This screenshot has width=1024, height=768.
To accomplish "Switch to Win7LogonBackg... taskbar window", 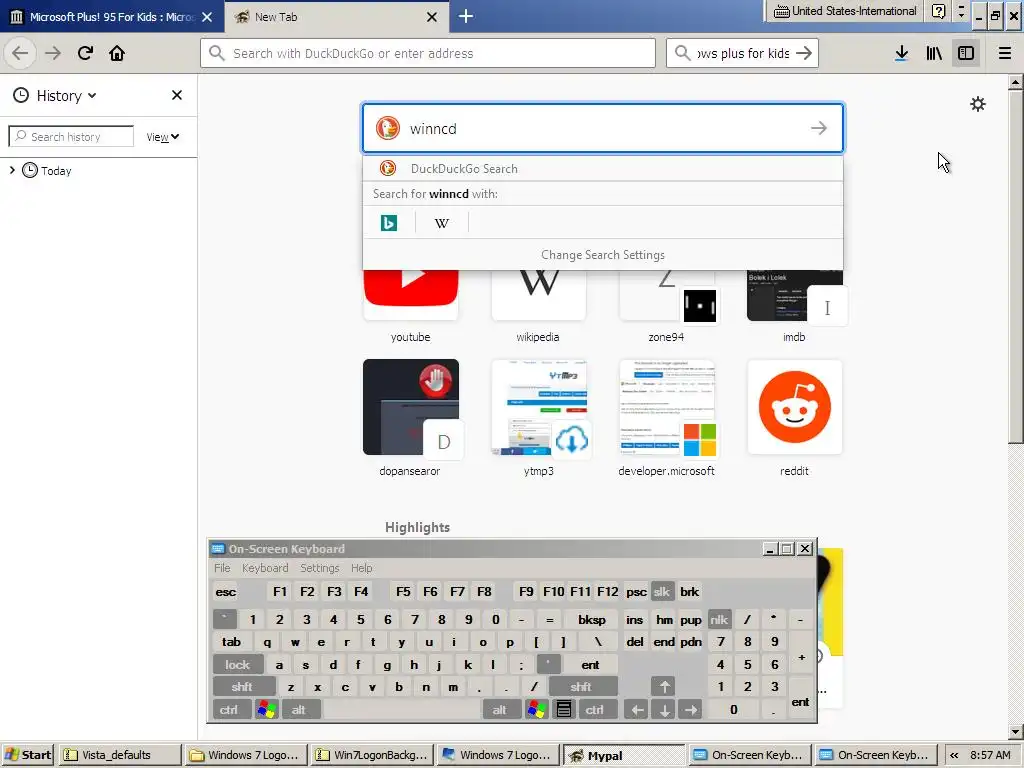I will [371, 755].
